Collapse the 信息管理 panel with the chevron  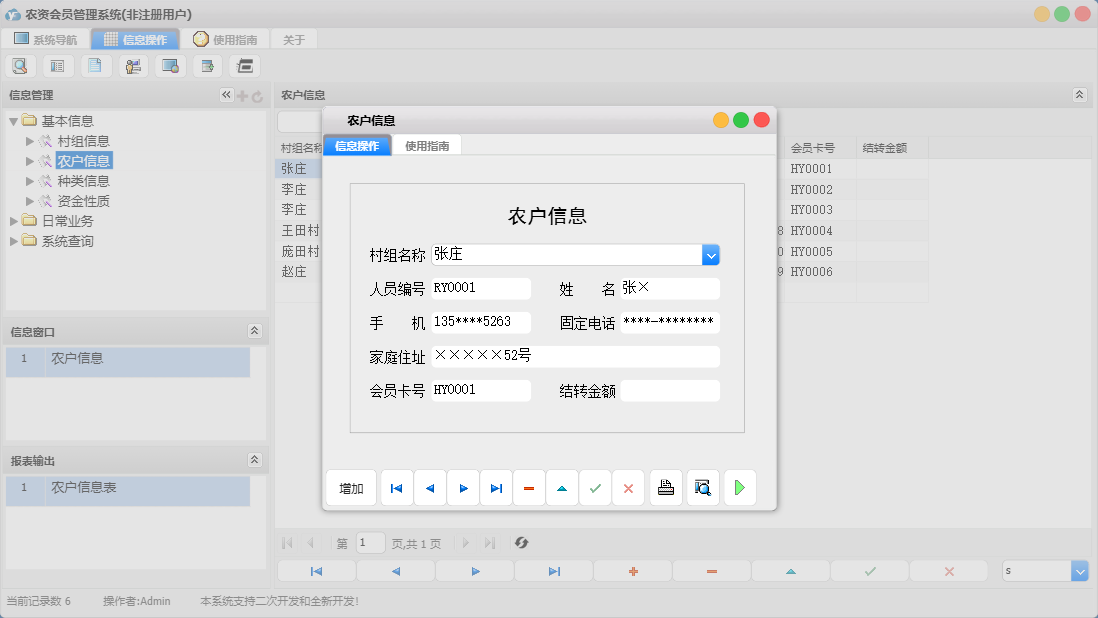pyautogui.click(x=226, y=94)
